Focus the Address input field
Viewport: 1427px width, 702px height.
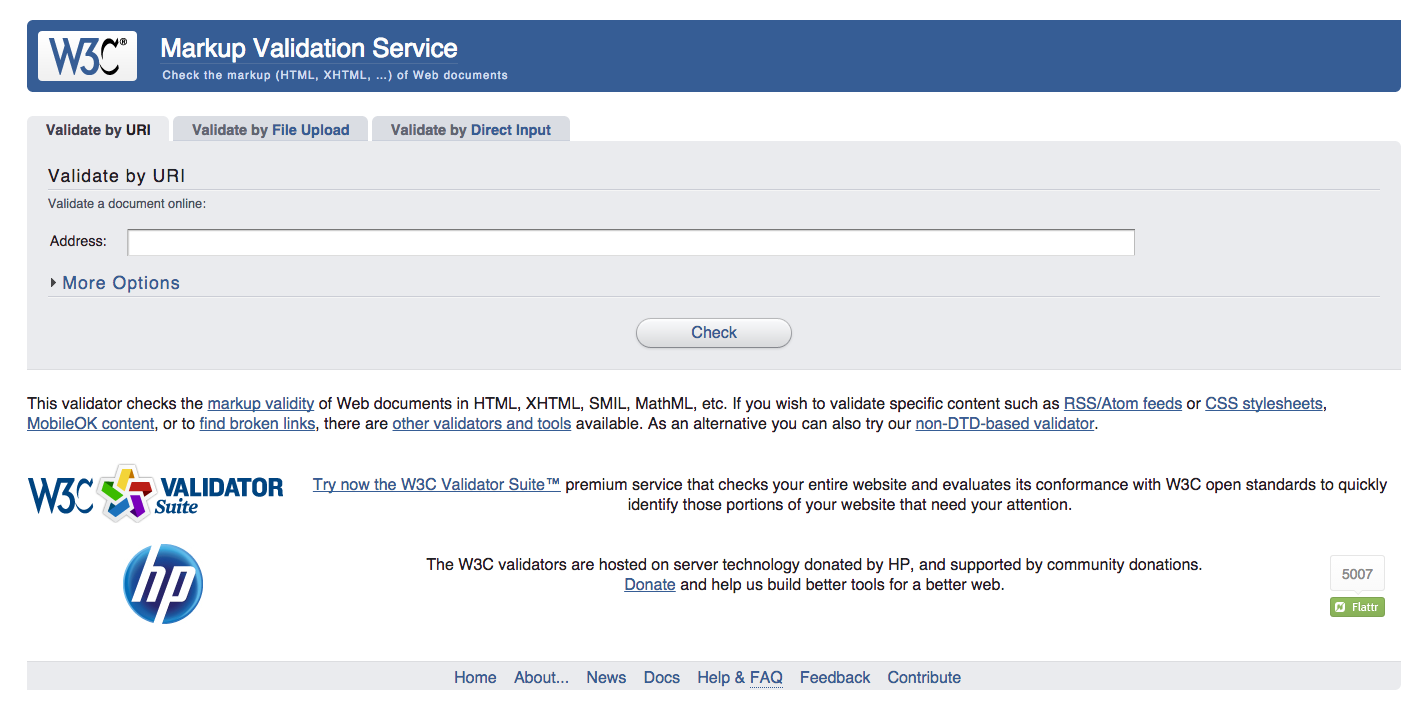(630, 242)
